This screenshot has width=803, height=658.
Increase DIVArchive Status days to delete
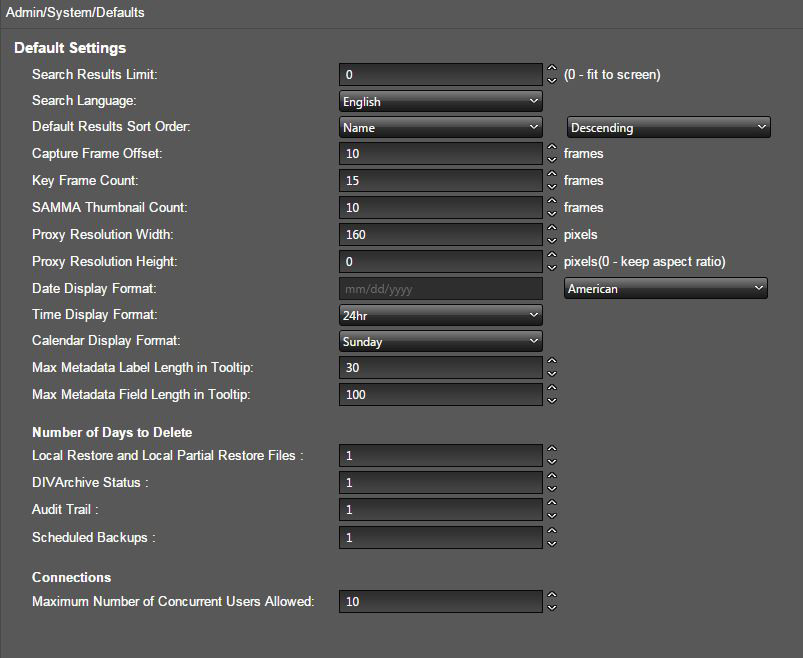pyautogui.click(x=552, y=476)
